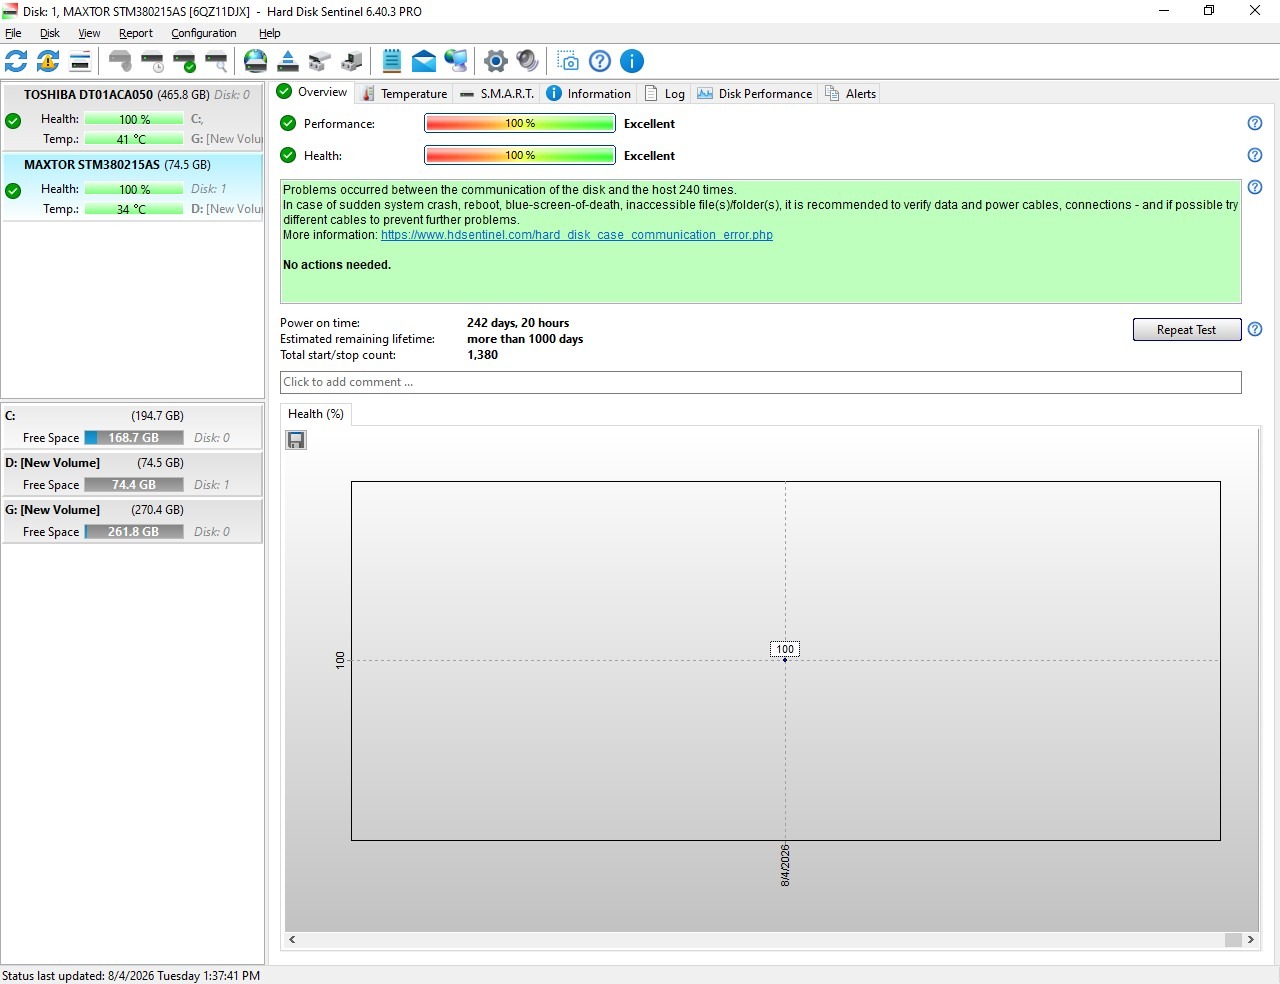This screenshot has width=1280, height=984.
Task: Click the refresh disk status icon
Action: 16,61
